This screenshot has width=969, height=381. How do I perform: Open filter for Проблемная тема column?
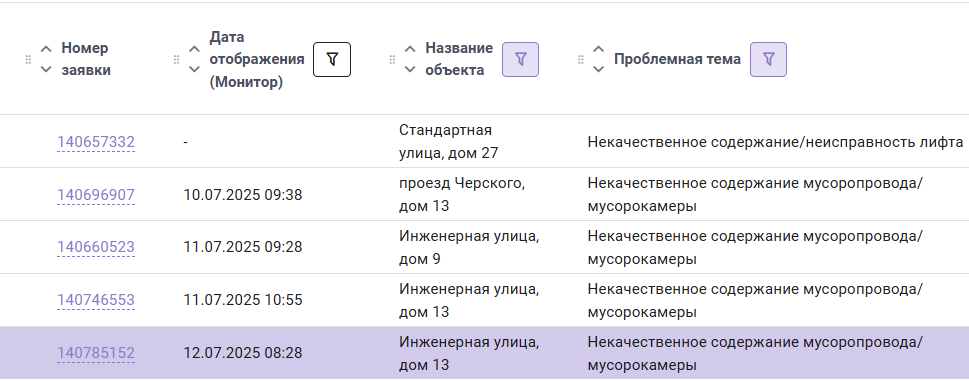coord(768,59)
